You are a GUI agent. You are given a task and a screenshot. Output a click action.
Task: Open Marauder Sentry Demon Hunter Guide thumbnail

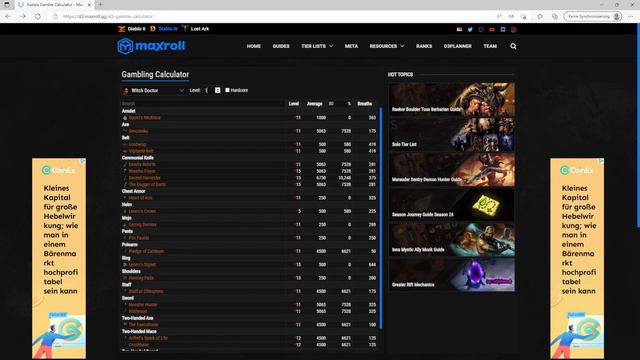[x=452, y=169]
